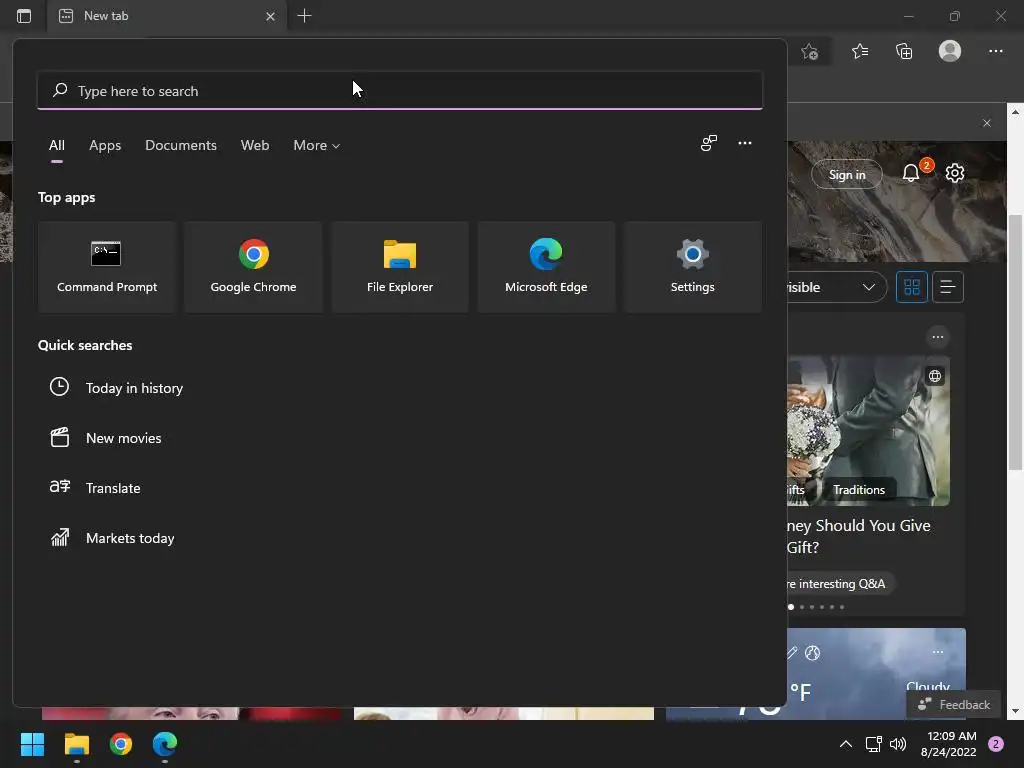Open Settings tile in Top apps
Viewport: 1024px width, 768px height.
692,267
